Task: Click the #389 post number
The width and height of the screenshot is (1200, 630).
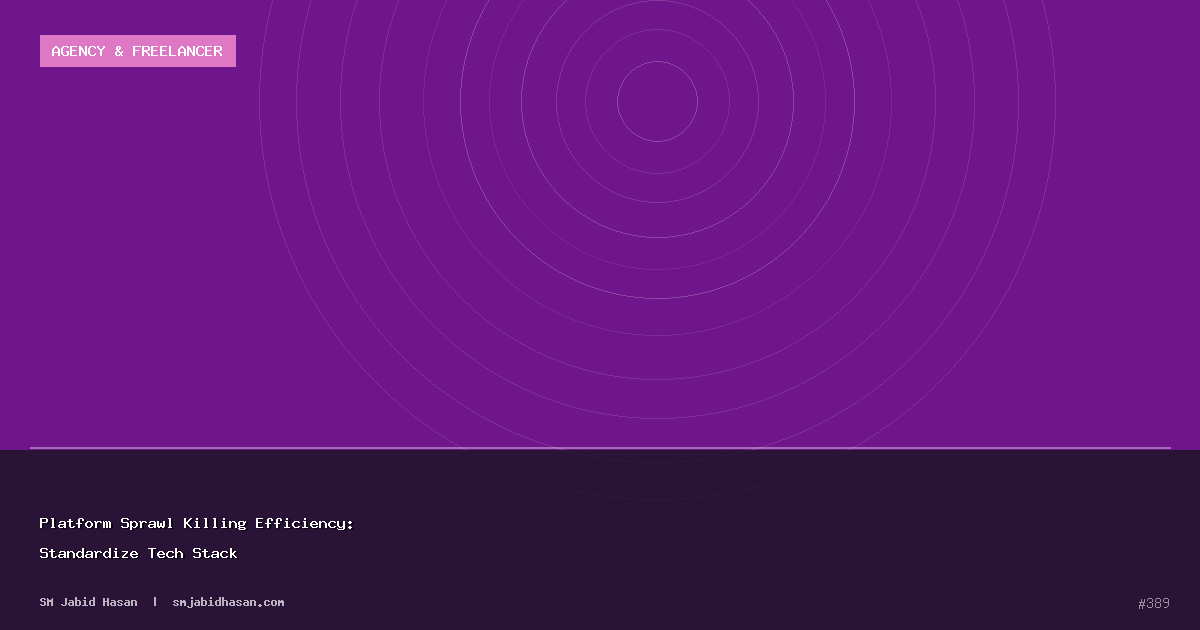Action: (1153, 603)
